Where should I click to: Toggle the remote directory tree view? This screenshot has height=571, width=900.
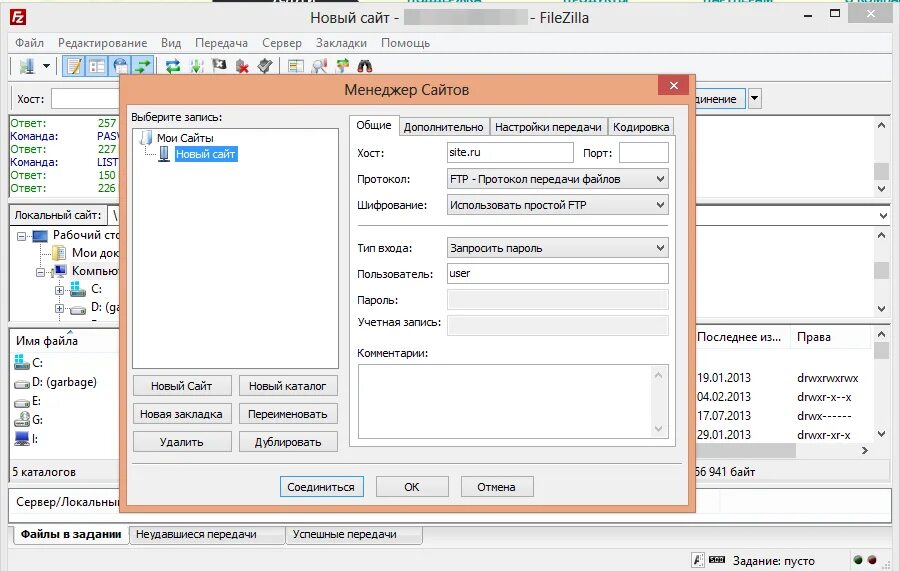coord(120,67)
